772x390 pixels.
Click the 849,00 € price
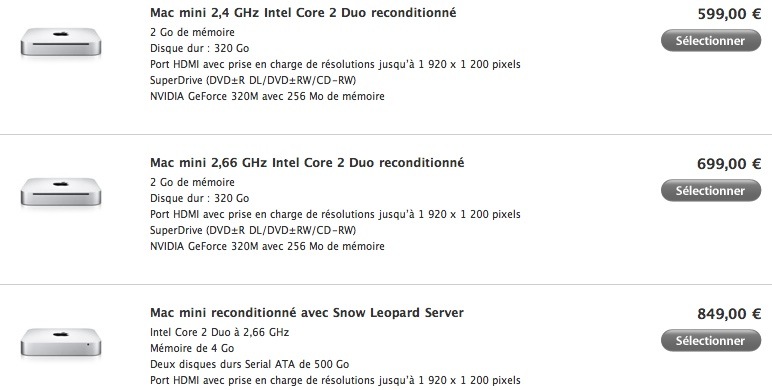729,313
